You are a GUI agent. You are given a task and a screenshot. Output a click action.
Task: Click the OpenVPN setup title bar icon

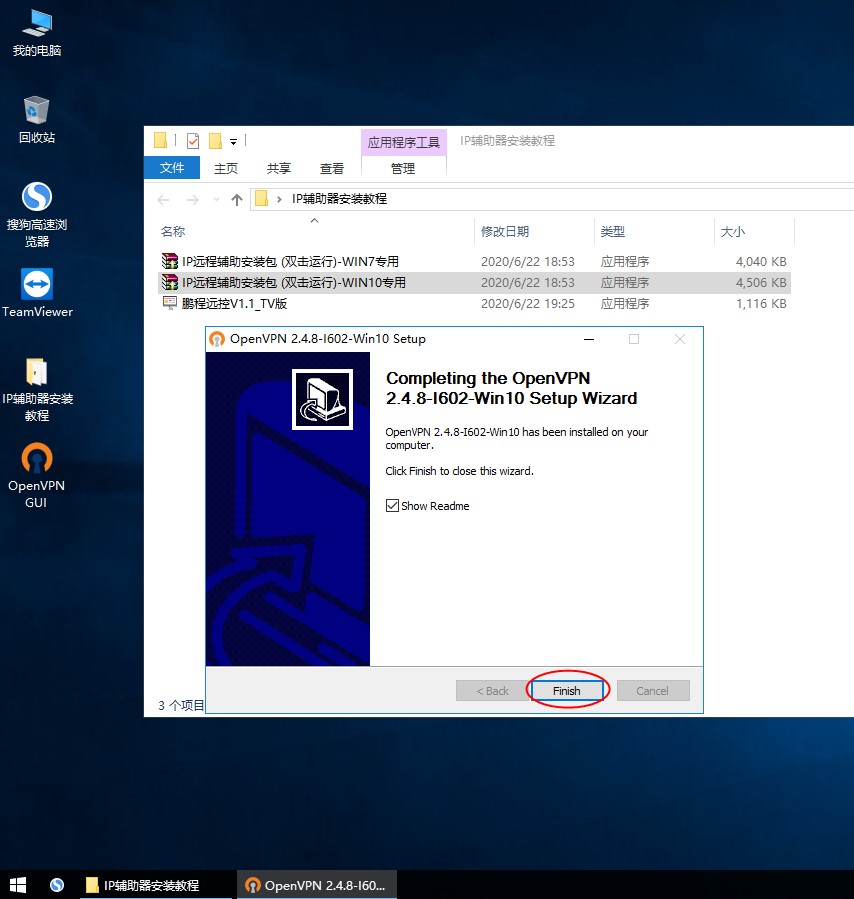click(x=217, y=339)
